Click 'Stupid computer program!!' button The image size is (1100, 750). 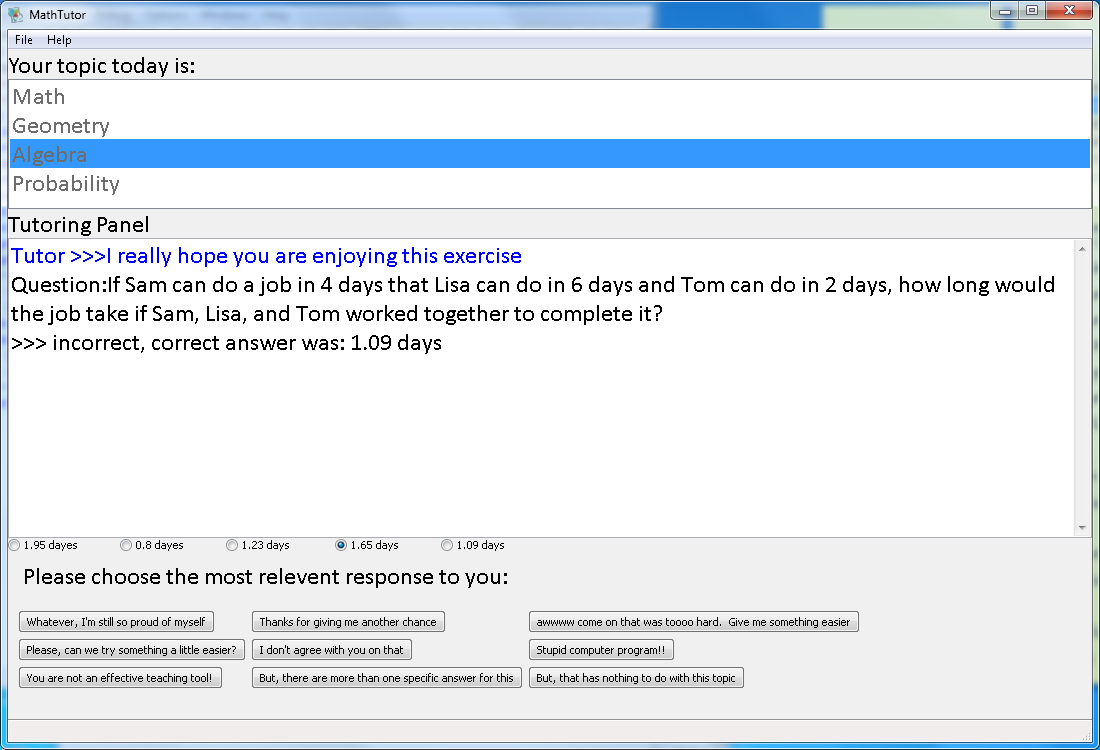(x=601, y=650)
